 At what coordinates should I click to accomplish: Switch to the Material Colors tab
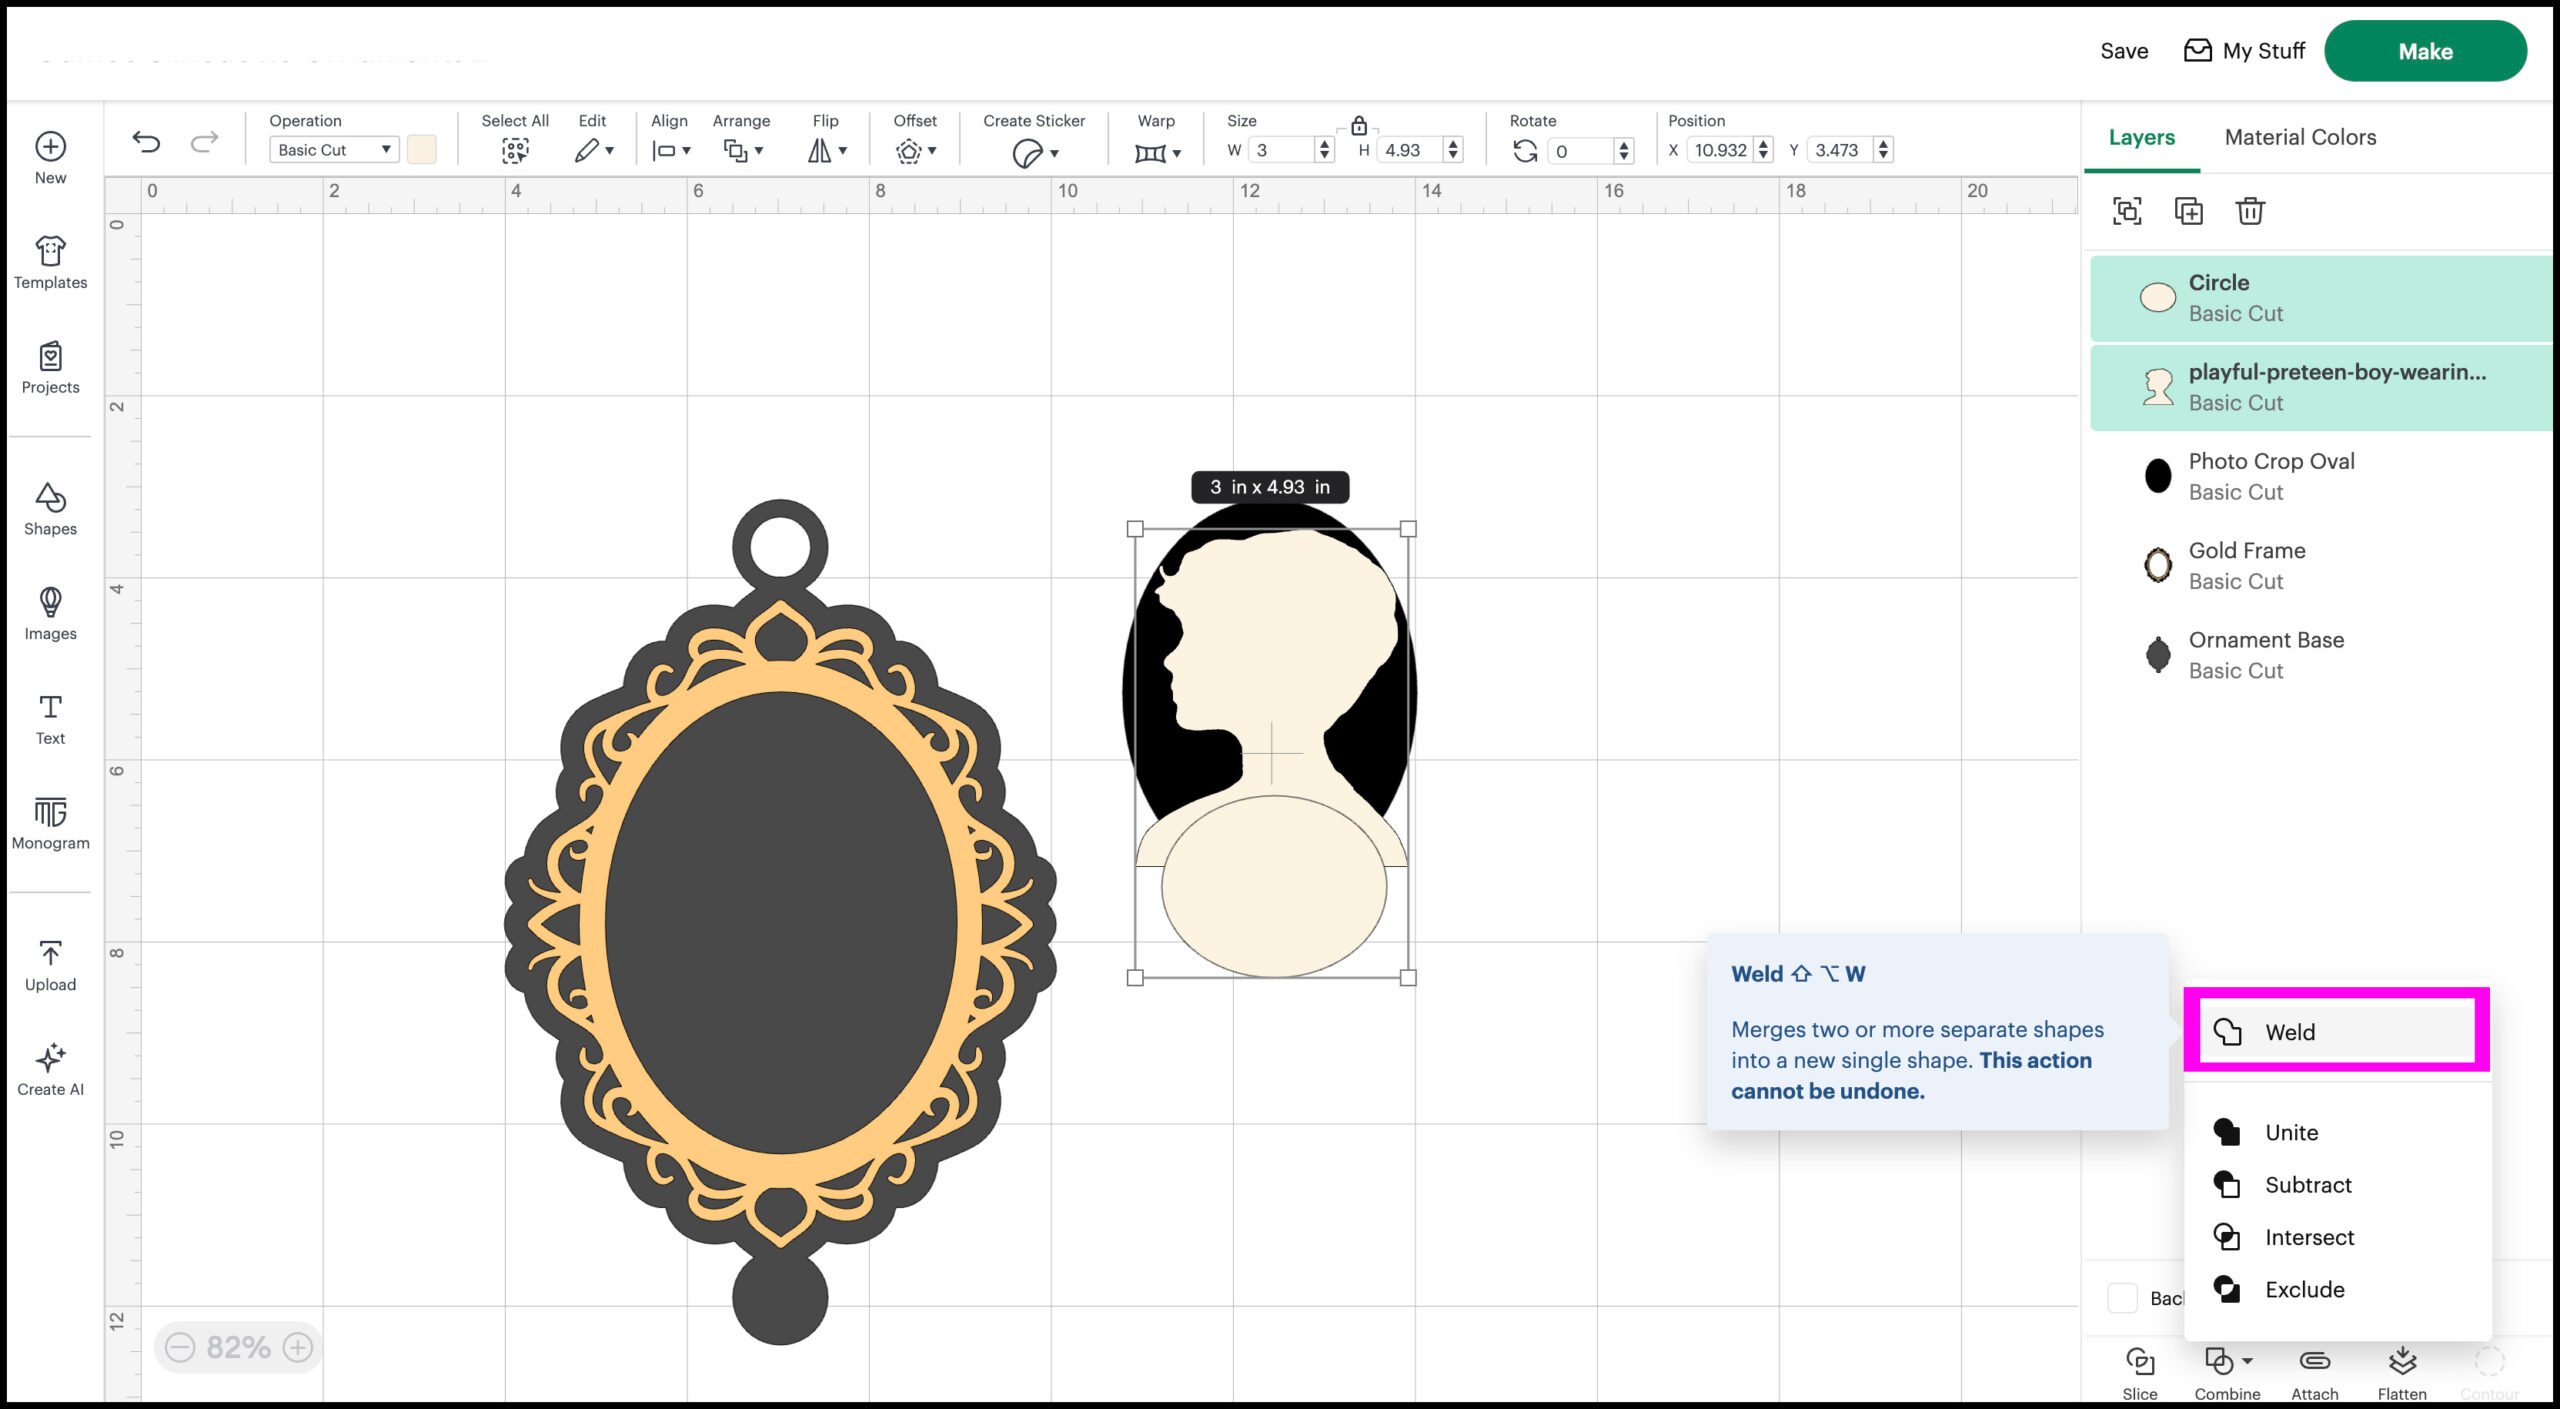[x=2299, y=137]
